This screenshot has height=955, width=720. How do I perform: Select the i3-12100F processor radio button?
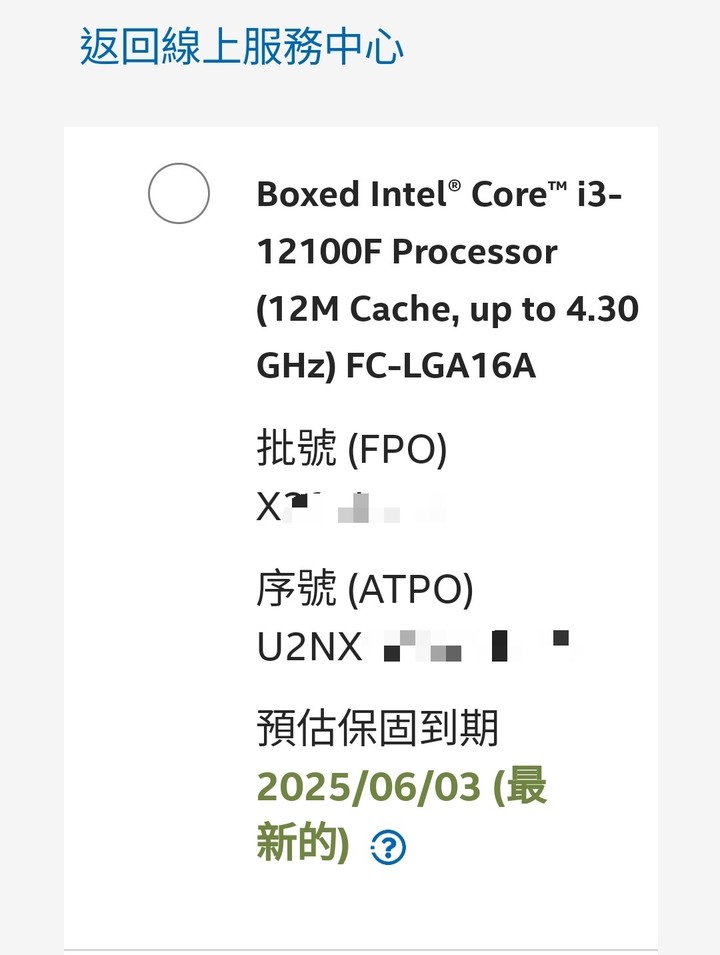click(178, 193)
